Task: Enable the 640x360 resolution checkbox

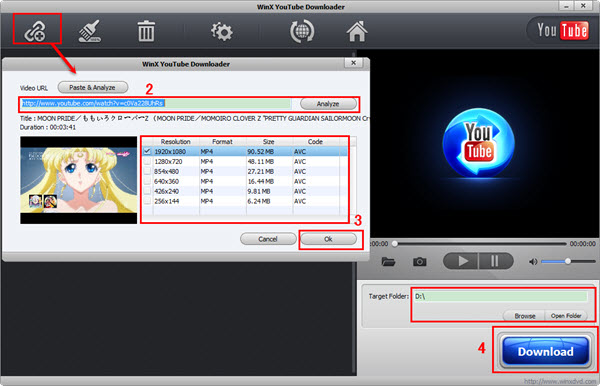Action: click(147, 181)
